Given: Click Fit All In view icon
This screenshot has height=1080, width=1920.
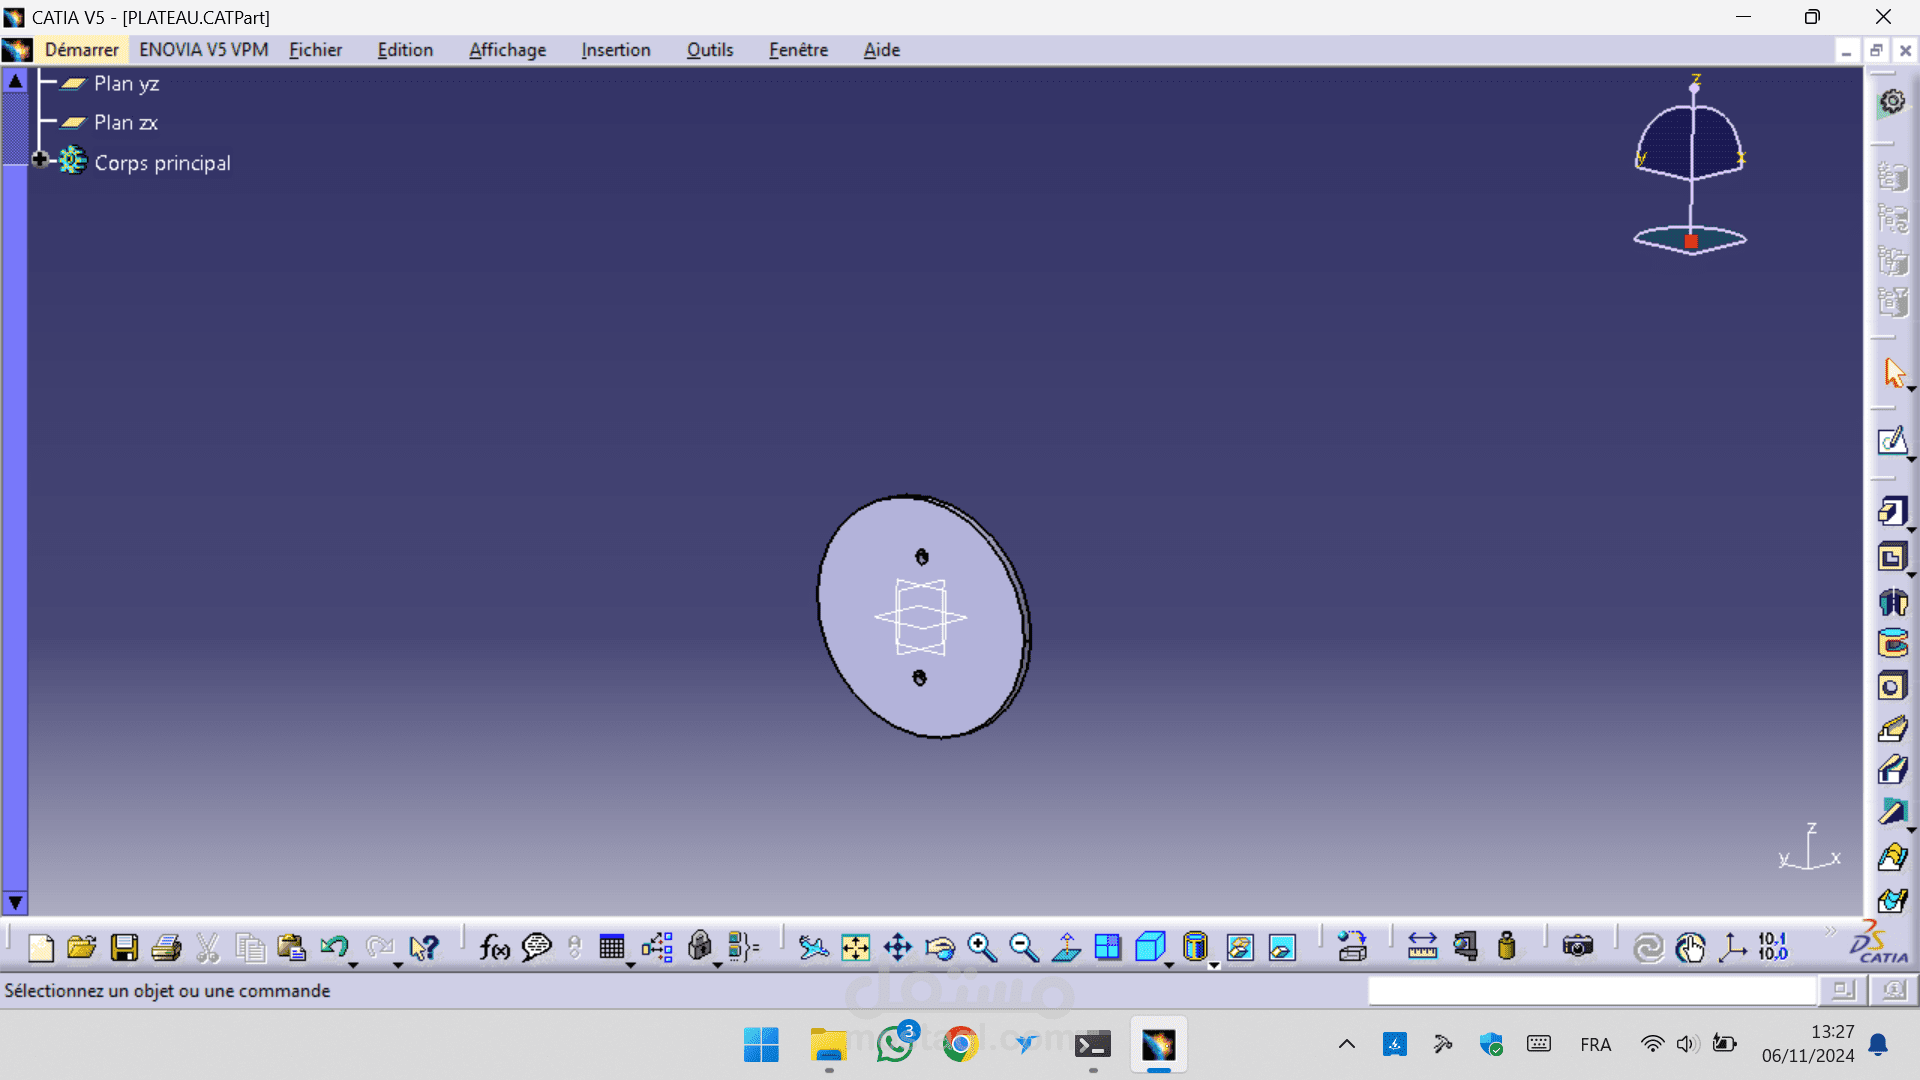Looking at the screenshot, I should coord(856,947).
